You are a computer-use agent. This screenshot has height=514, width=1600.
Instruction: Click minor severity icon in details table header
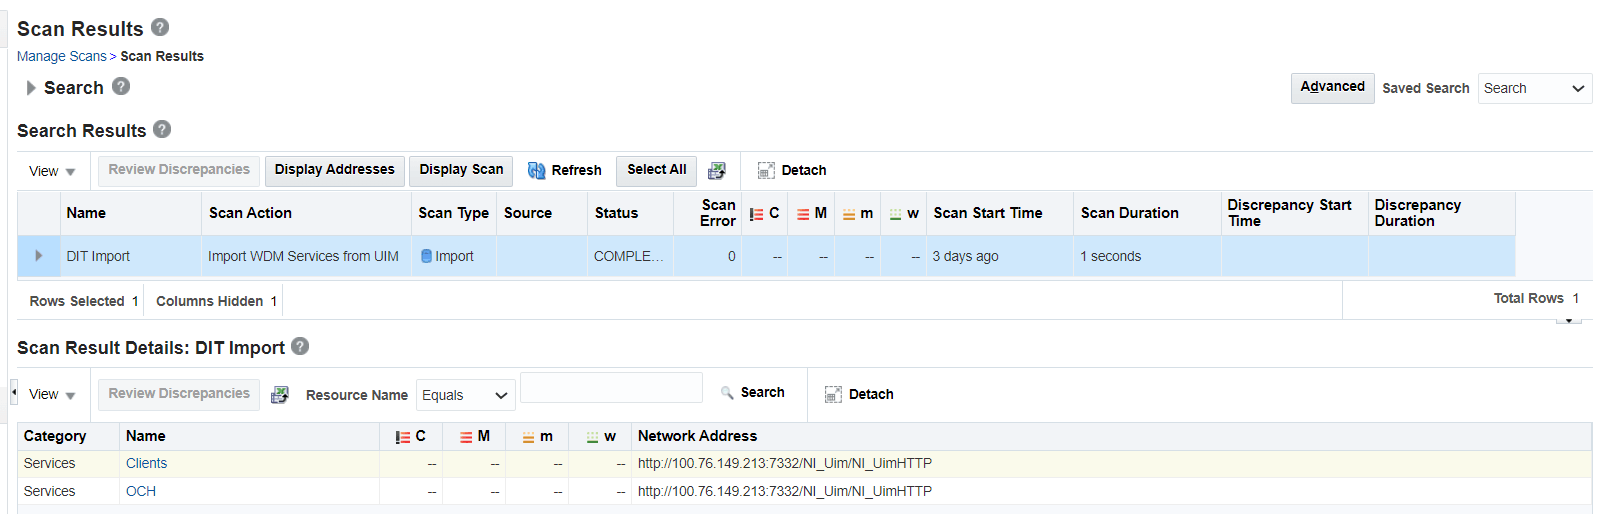click(529, 437)
